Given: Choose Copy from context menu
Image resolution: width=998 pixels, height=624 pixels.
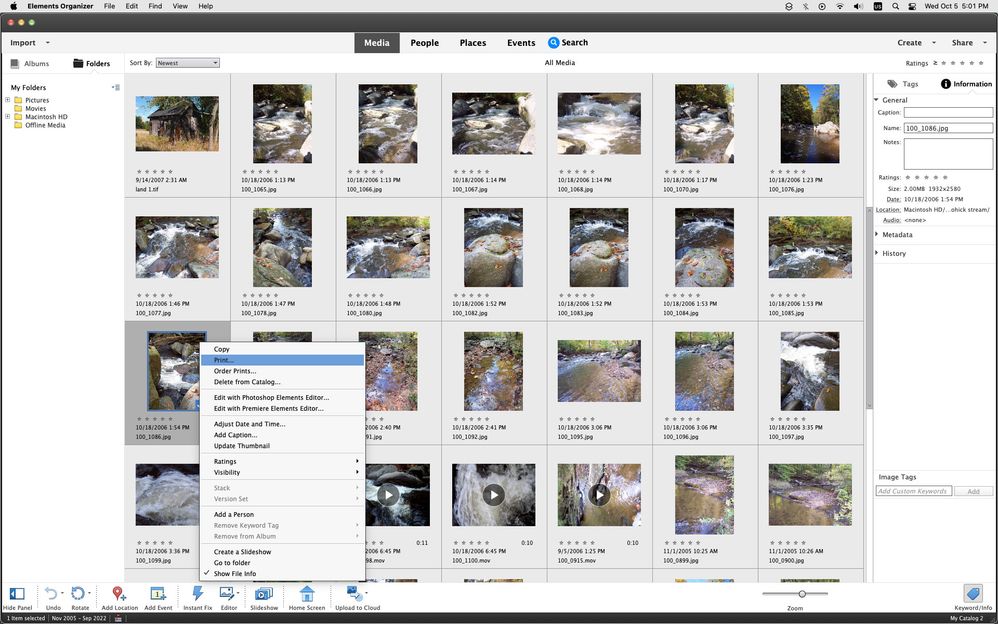Looking at the screenshot, I should tap(283, 350).
